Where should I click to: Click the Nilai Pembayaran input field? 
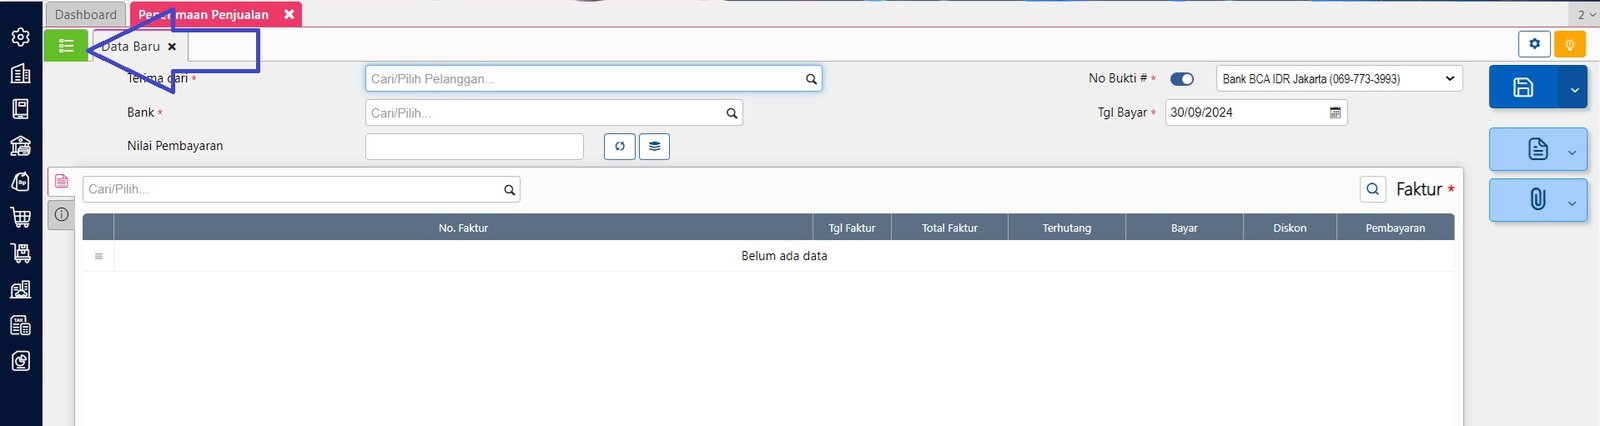474,146
